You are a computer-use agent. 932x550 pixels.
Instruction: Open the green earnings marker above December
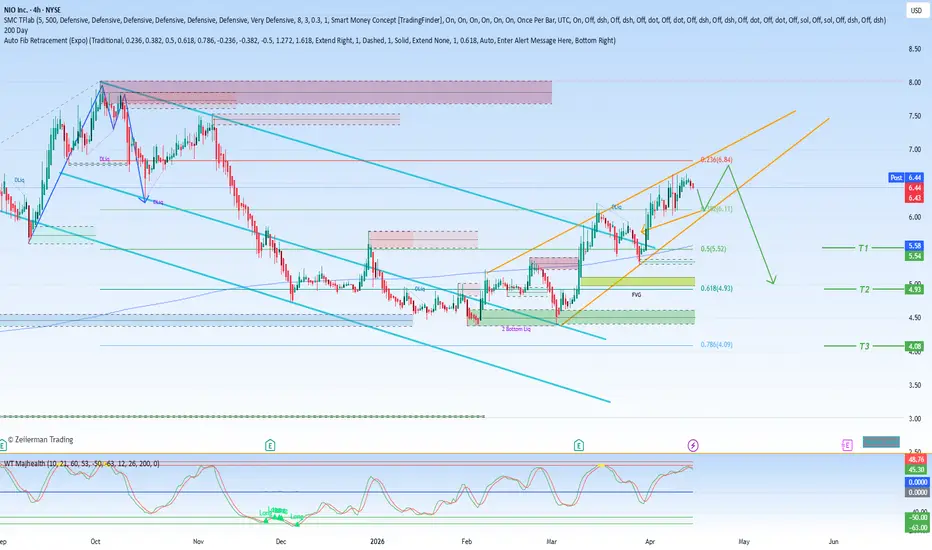[x=270, y=445]
